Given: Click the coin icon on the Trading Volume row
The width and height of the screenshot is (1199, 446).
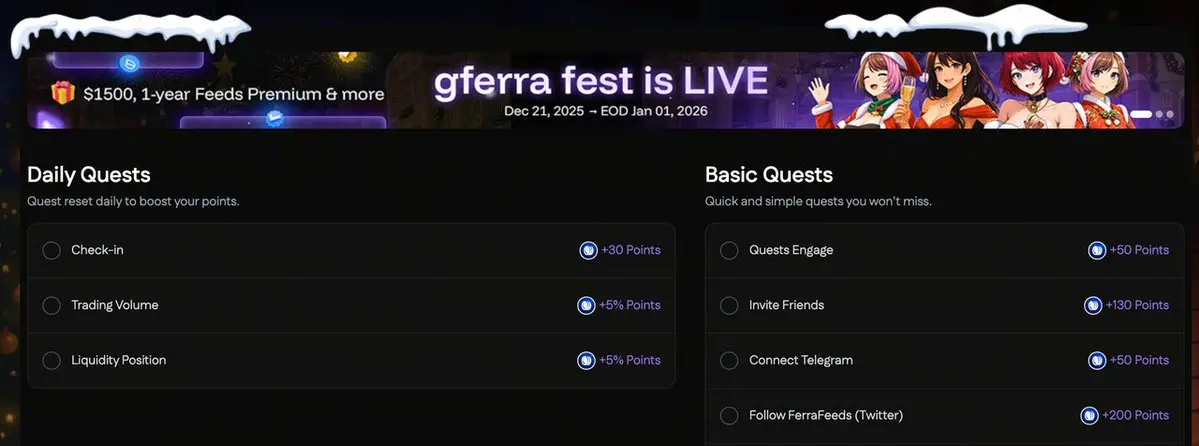Looking at the screenshot, I should 587,305.
